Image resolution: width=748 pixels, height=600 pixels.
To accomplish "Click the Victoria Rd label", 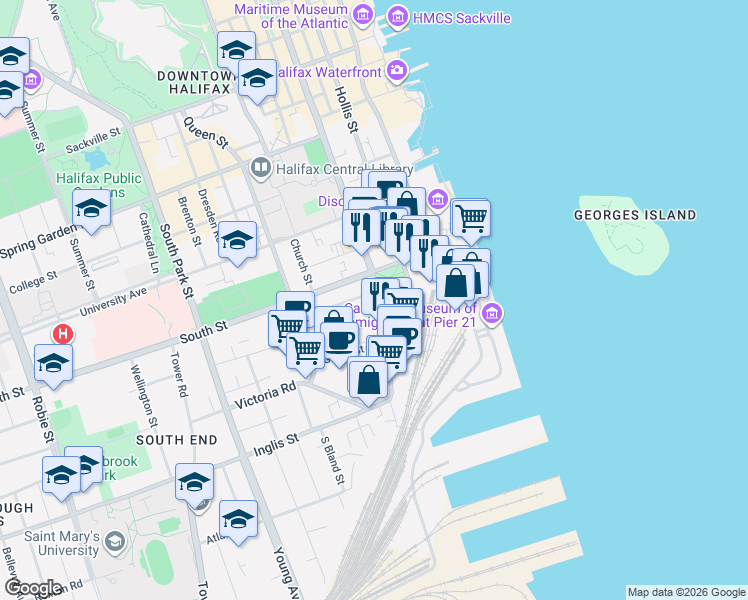I will [265, 396].
